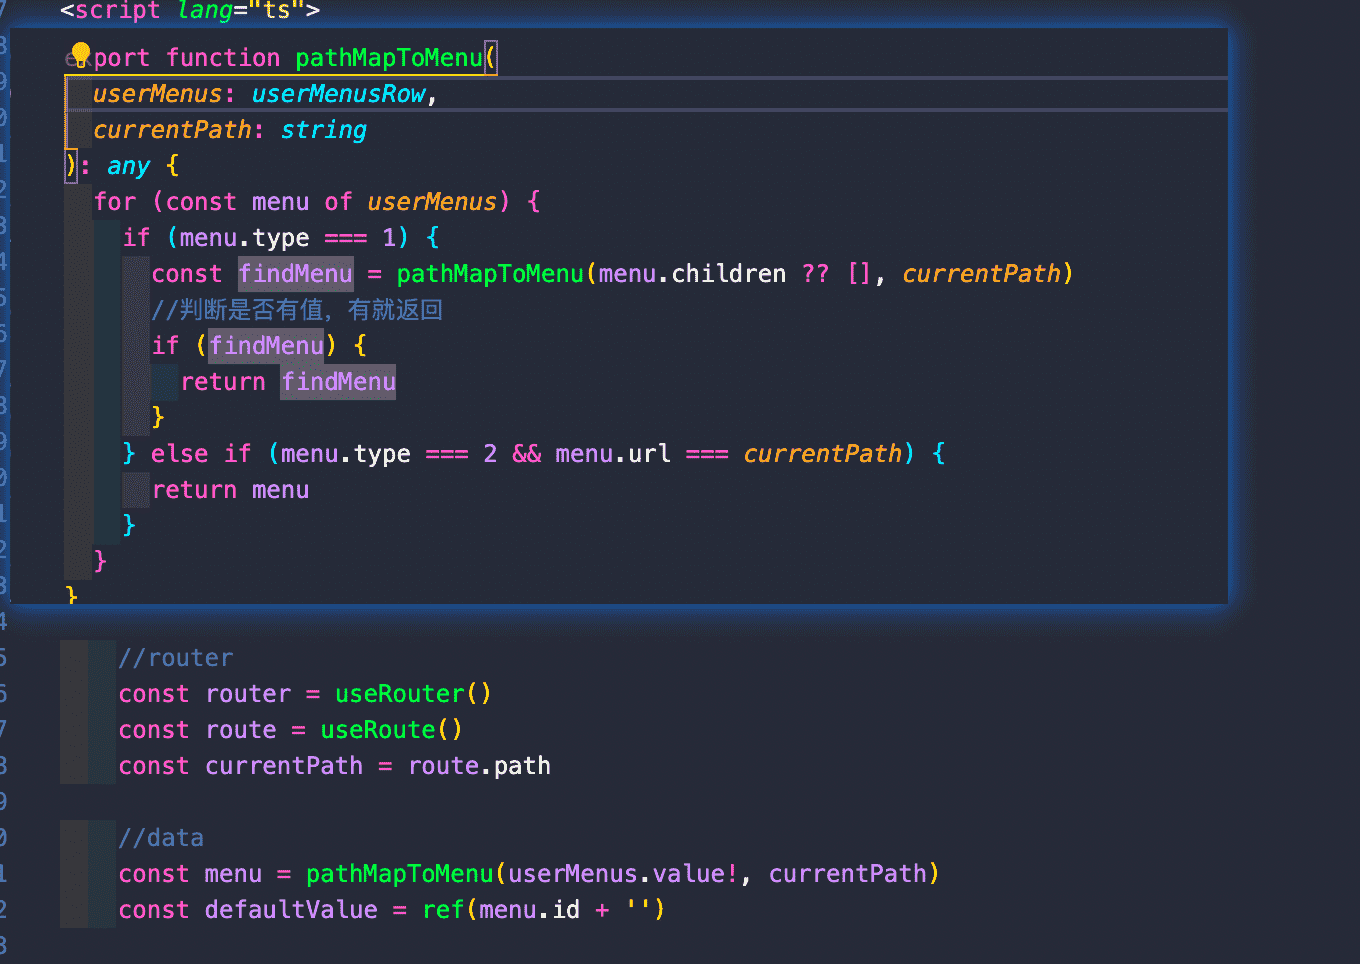
Task: Click the useRoute() call
Action: point(391,730)
